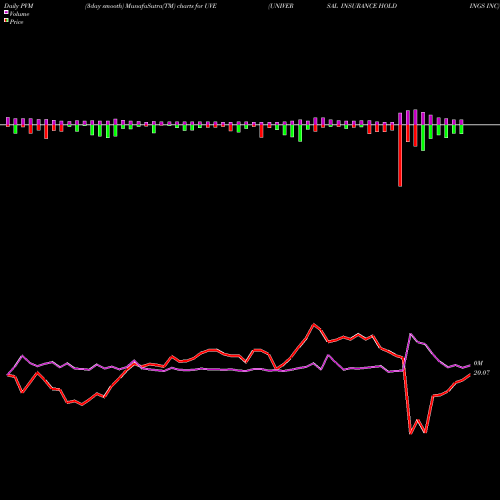The height and width of the screenshot is (500, 500).
Task: Click the purple Volume legend swatch
Action: 6,13
